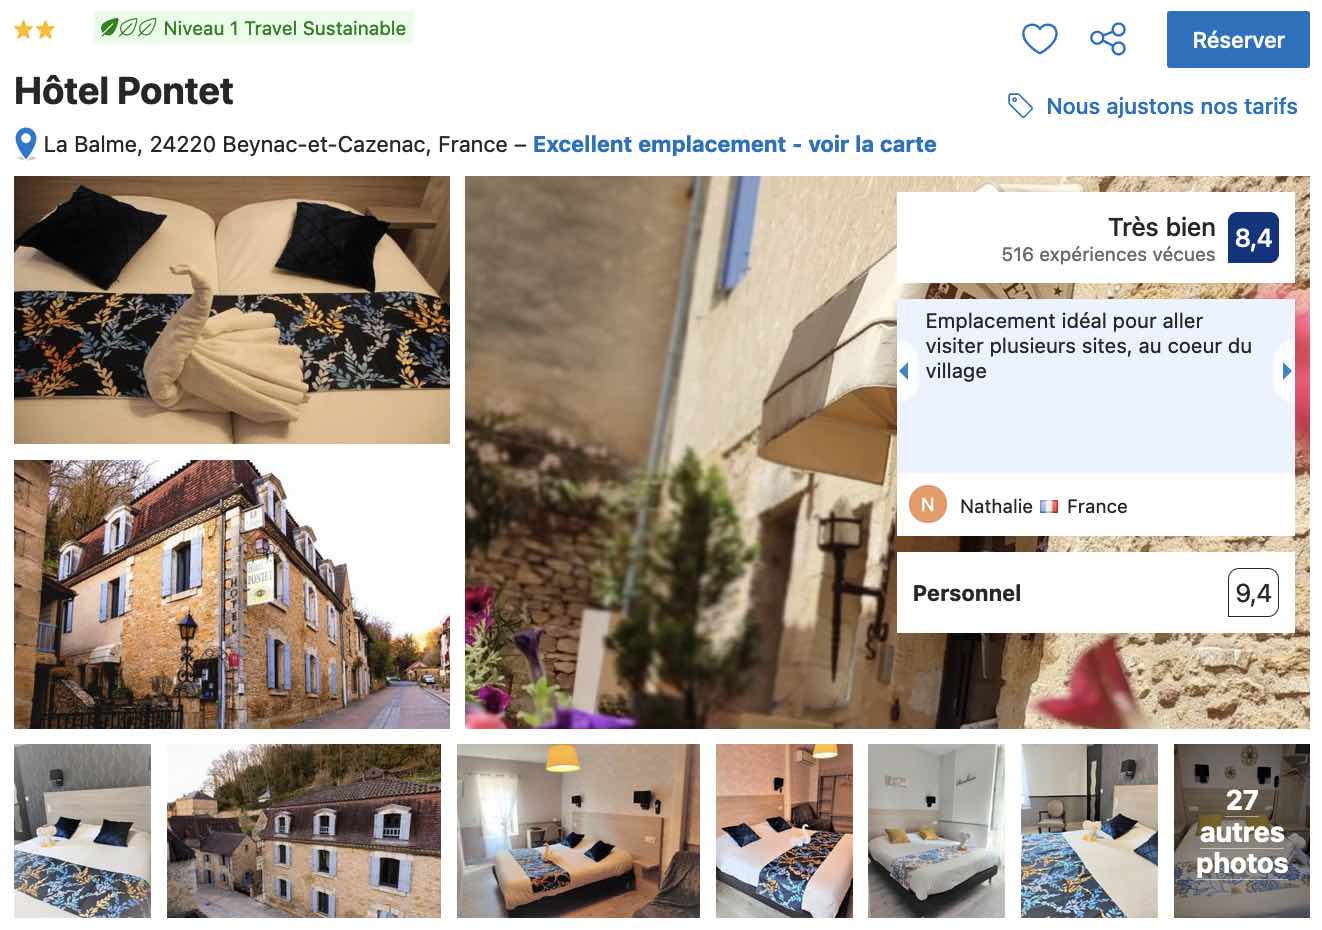Click the Personnel 9,4 score card
The height and width of the screenshot is (930, 1322).
tap(1096, 593)
